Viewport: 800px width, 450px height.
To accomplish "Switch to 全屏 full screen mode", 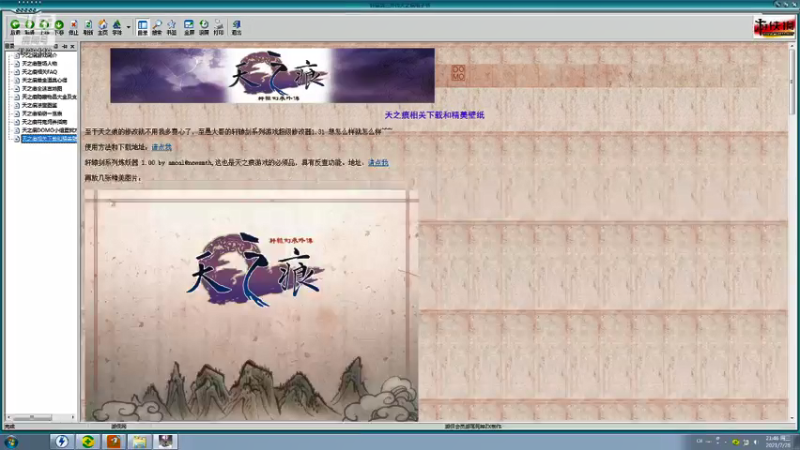I will 189,27.
